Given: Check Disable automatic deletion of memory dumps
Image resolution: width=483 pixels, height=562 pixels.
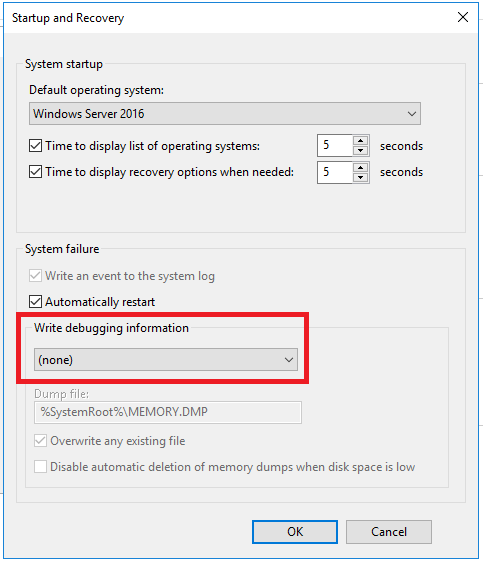Looking at the screenshot, I should [x=40, y=467].
